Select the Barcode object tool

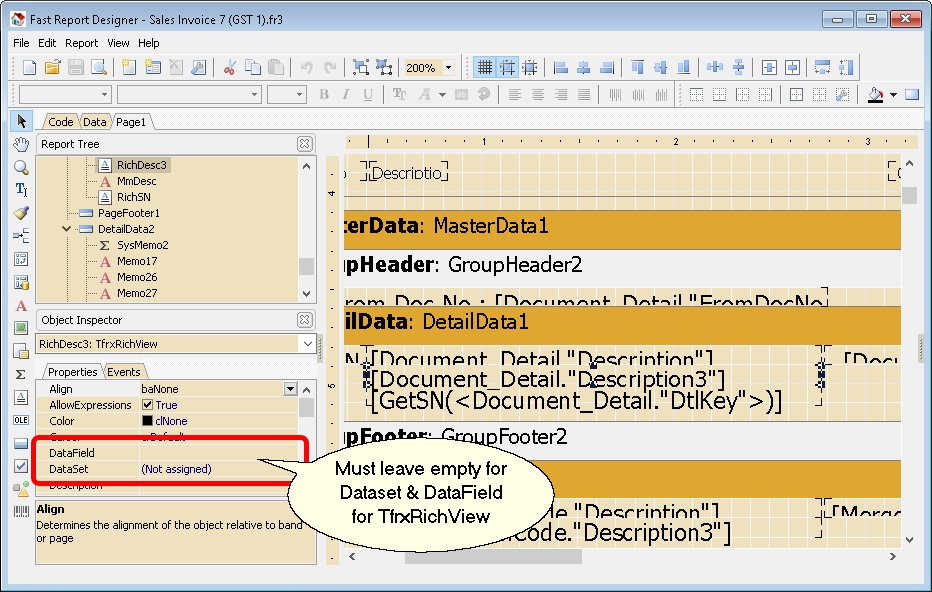coord(21,511)
